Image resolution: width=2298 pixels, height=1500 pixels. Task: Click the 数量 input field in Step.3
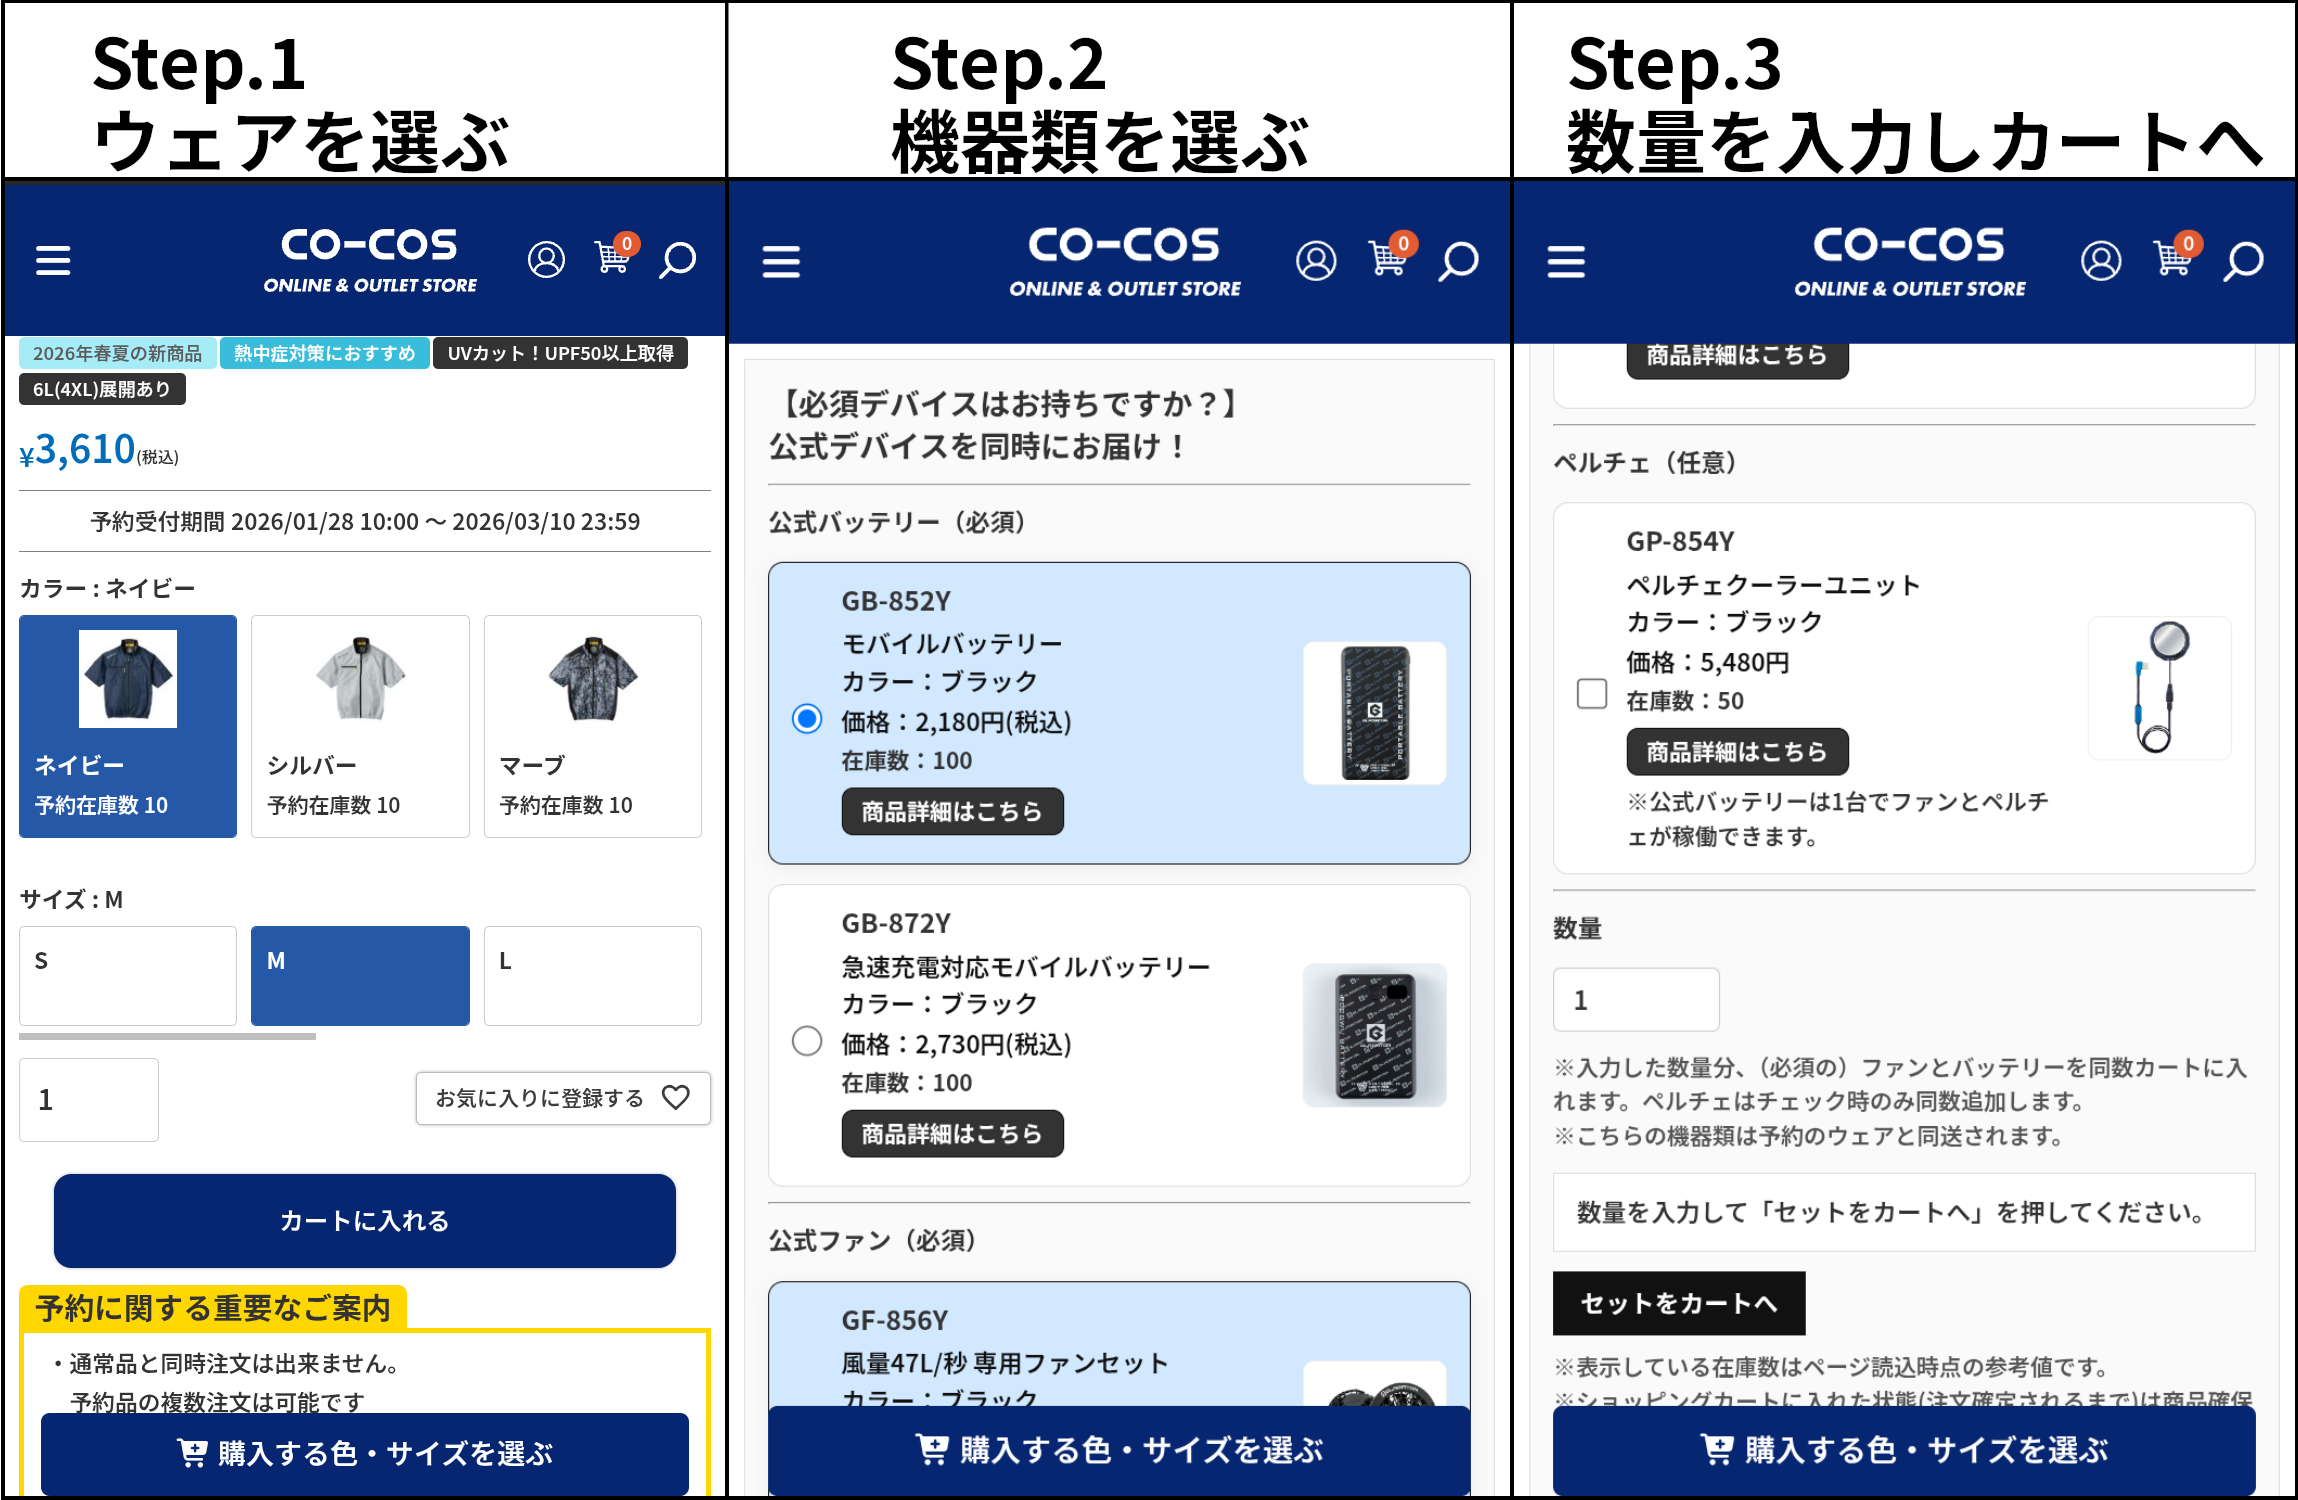[x=1636, y=999]
